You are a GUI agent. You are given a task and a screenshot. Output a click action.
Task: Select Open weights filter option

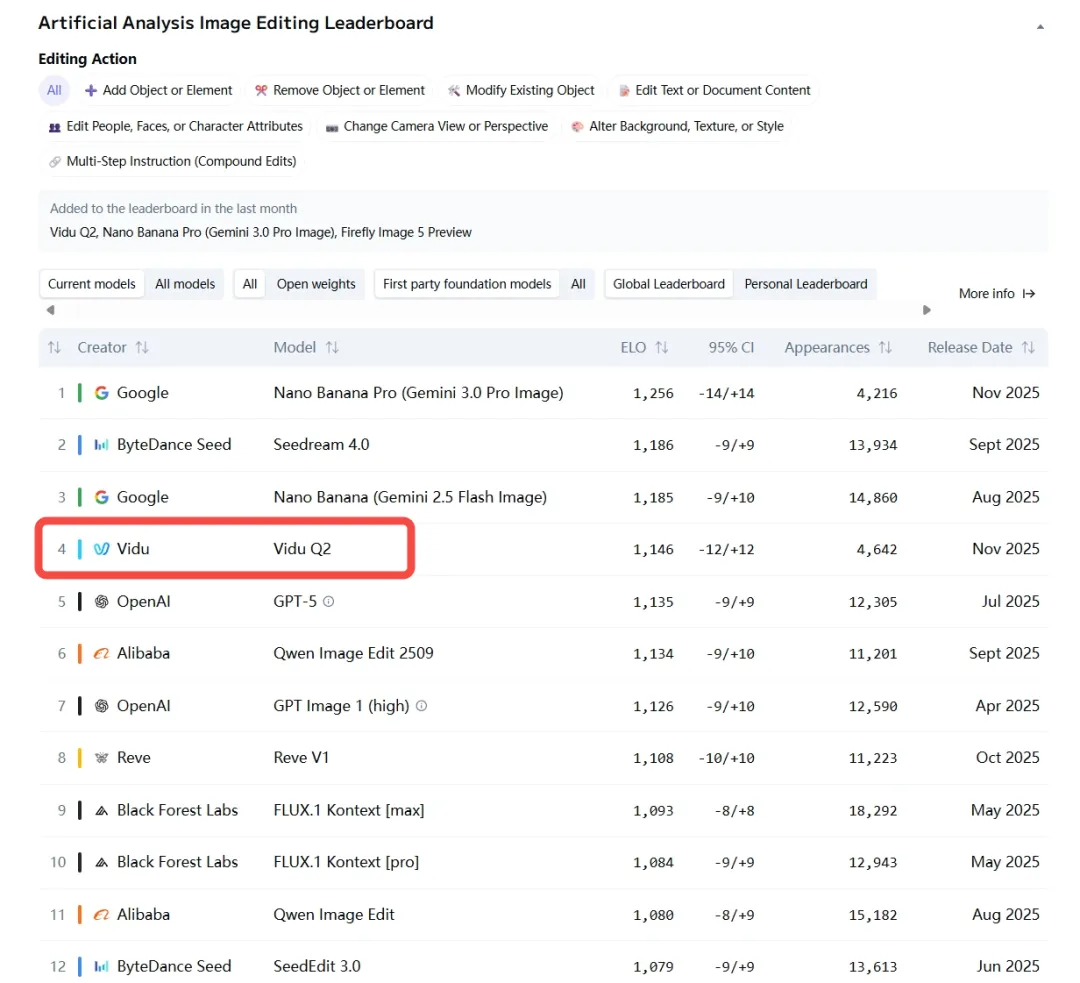coord(316,284)
